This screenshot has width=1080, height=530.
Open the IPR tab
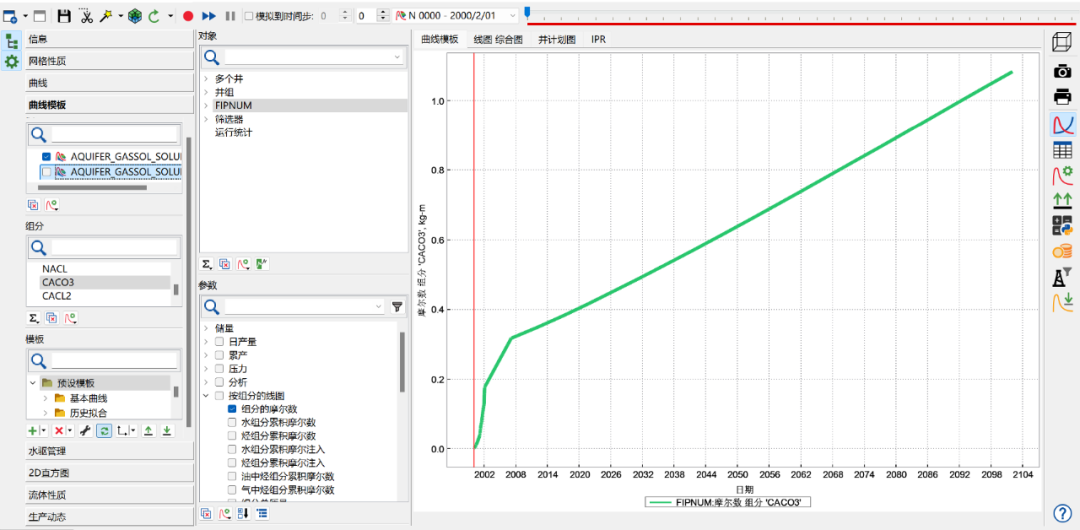coord(598,39)
